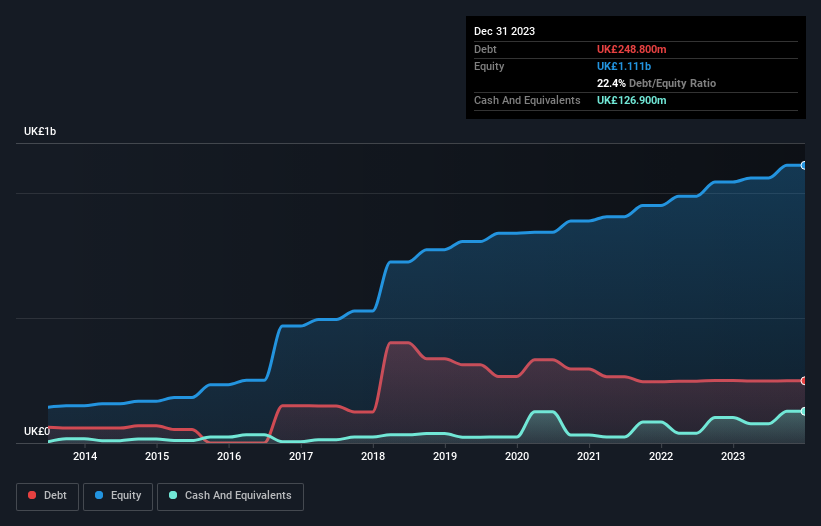Click the Equity row label in tooltip
The image size is (821, 526).
point(489,66)
